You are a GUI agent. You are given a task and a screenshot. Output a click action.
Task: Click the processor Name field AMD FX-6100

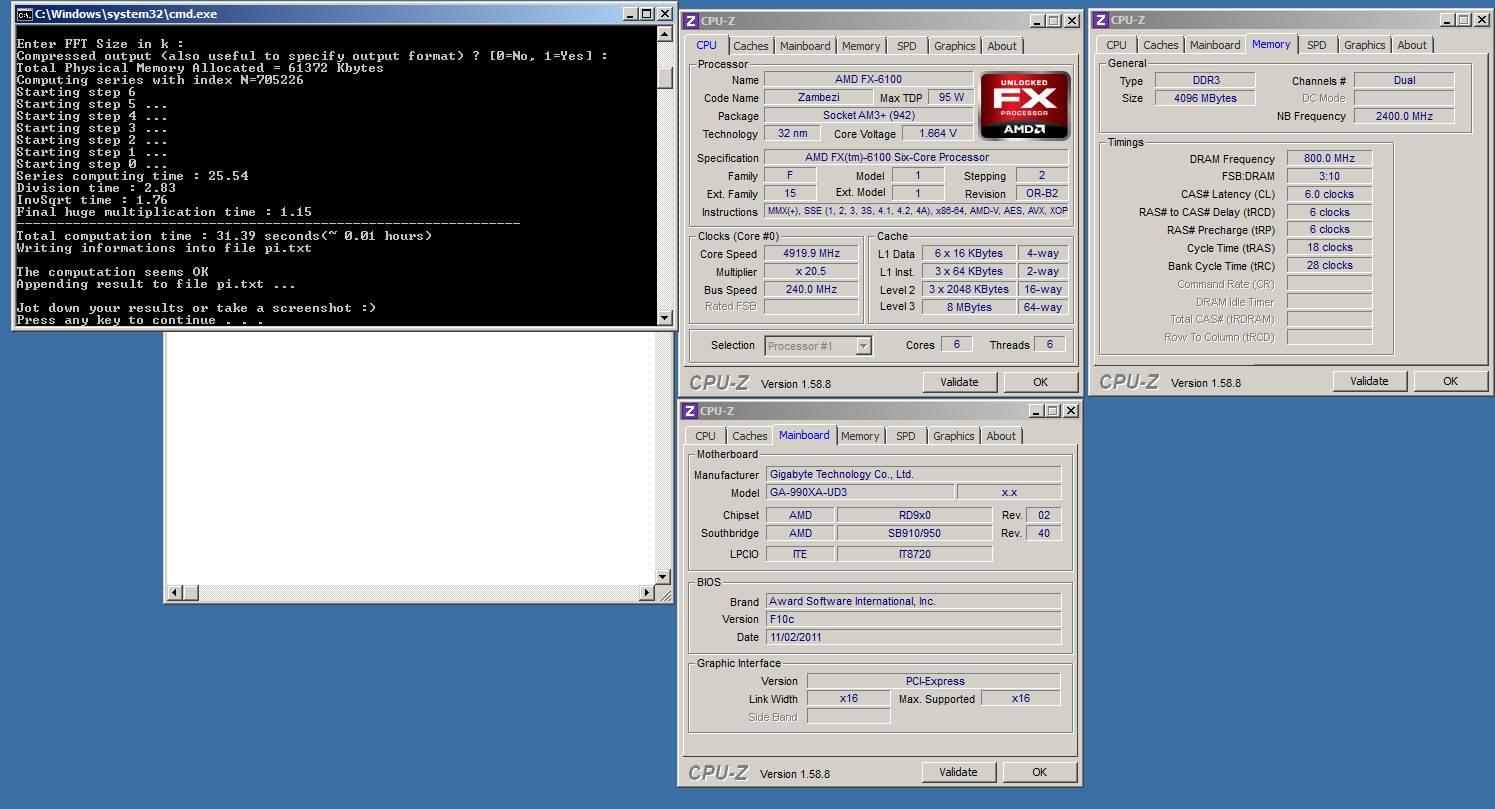point(868,80)
